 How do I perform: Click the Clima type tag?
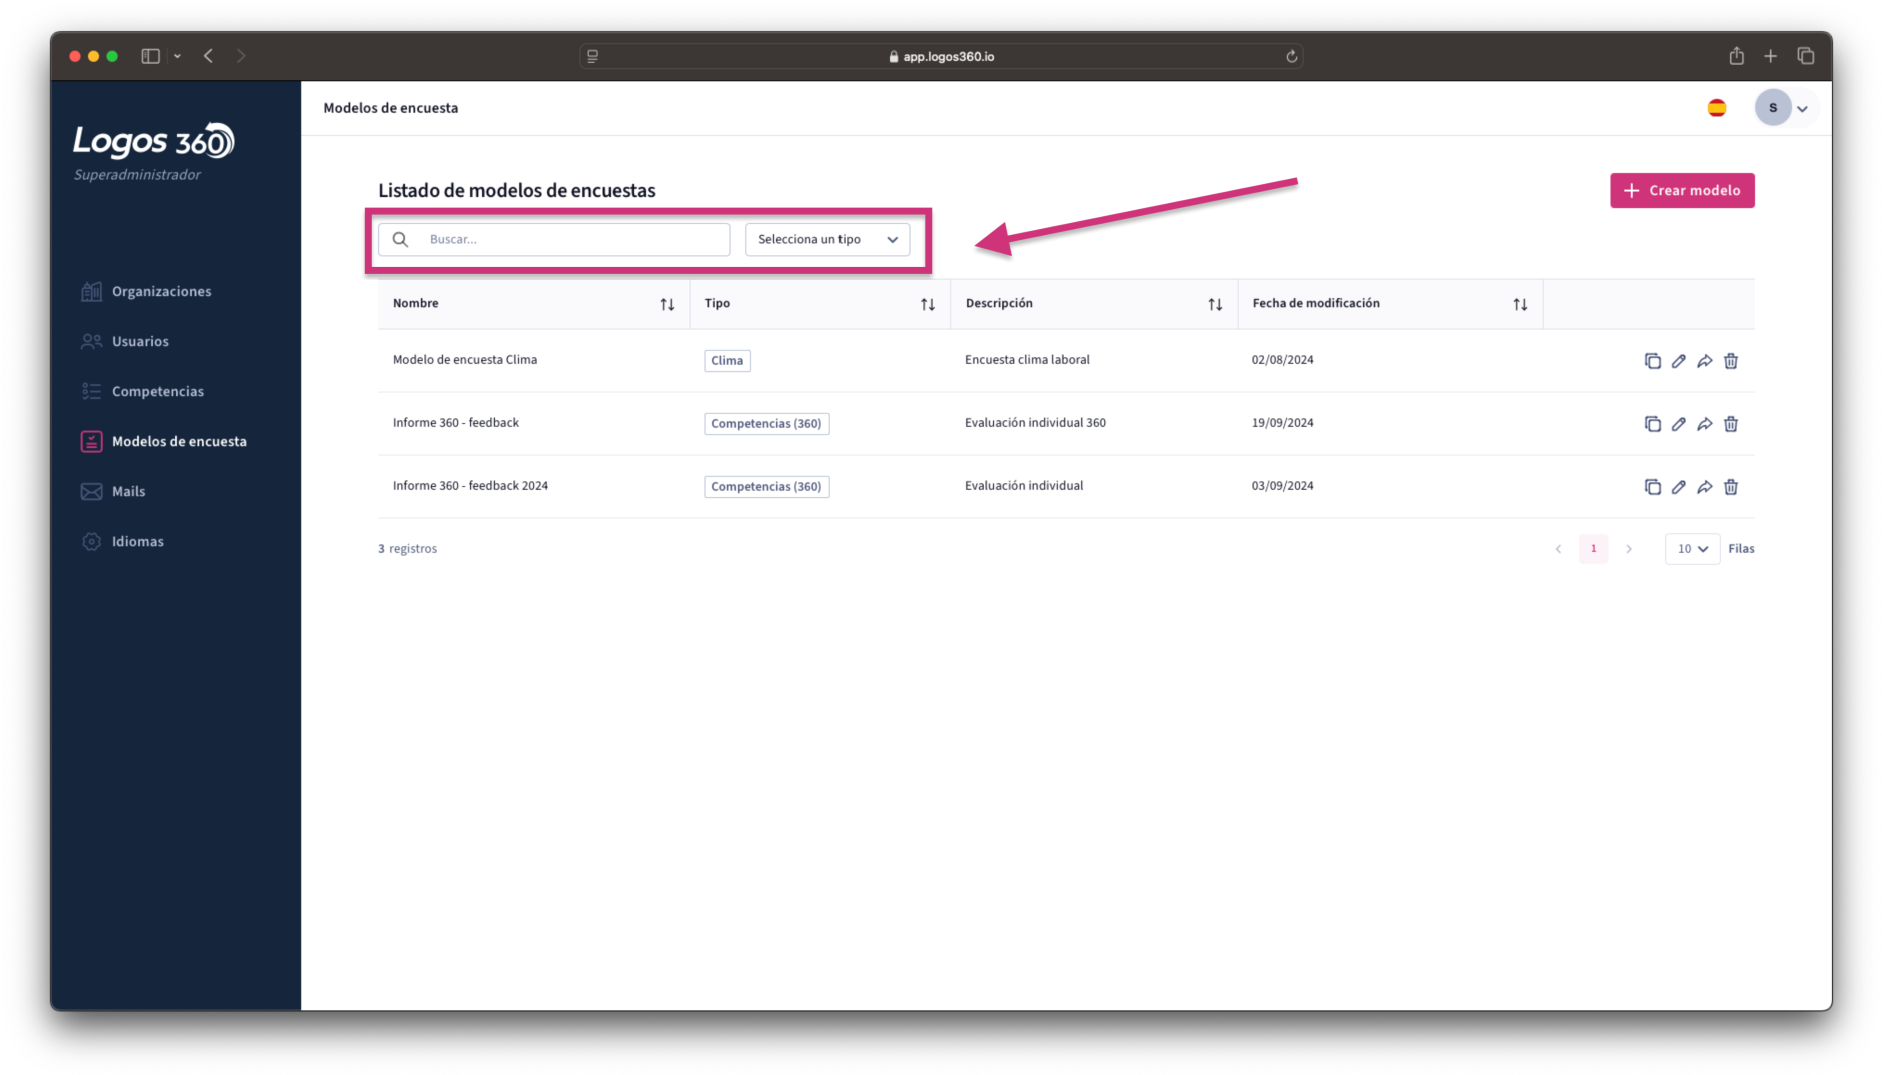click(x=727, y=361)
